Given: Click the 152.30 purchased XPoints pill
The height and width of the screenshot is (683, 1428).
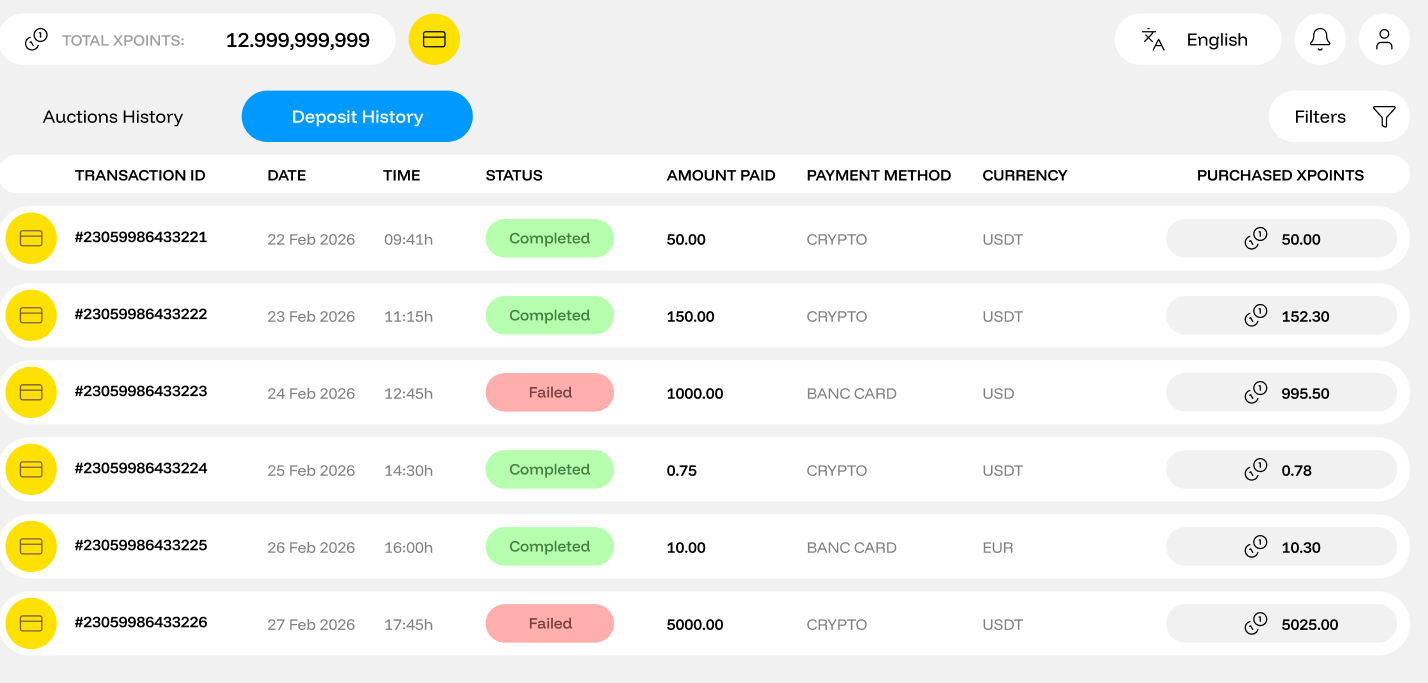Looking at the screenshot, I should click(x=1281, y=316).
